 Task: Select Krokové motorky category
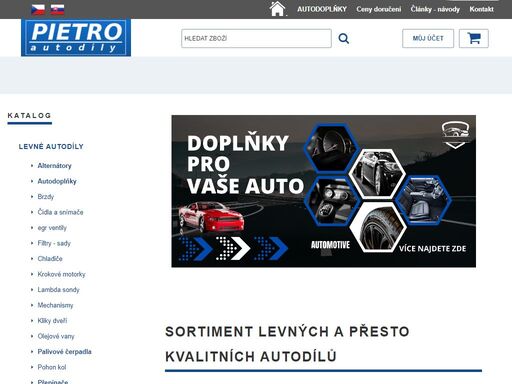click(61, 274)
